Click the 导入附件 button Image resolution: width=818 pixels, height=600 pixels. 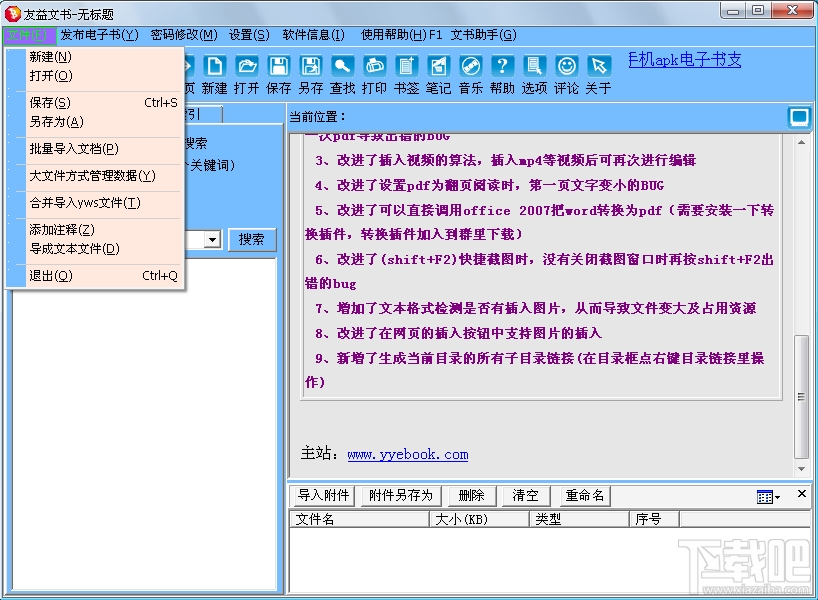[x=323, y=495]
